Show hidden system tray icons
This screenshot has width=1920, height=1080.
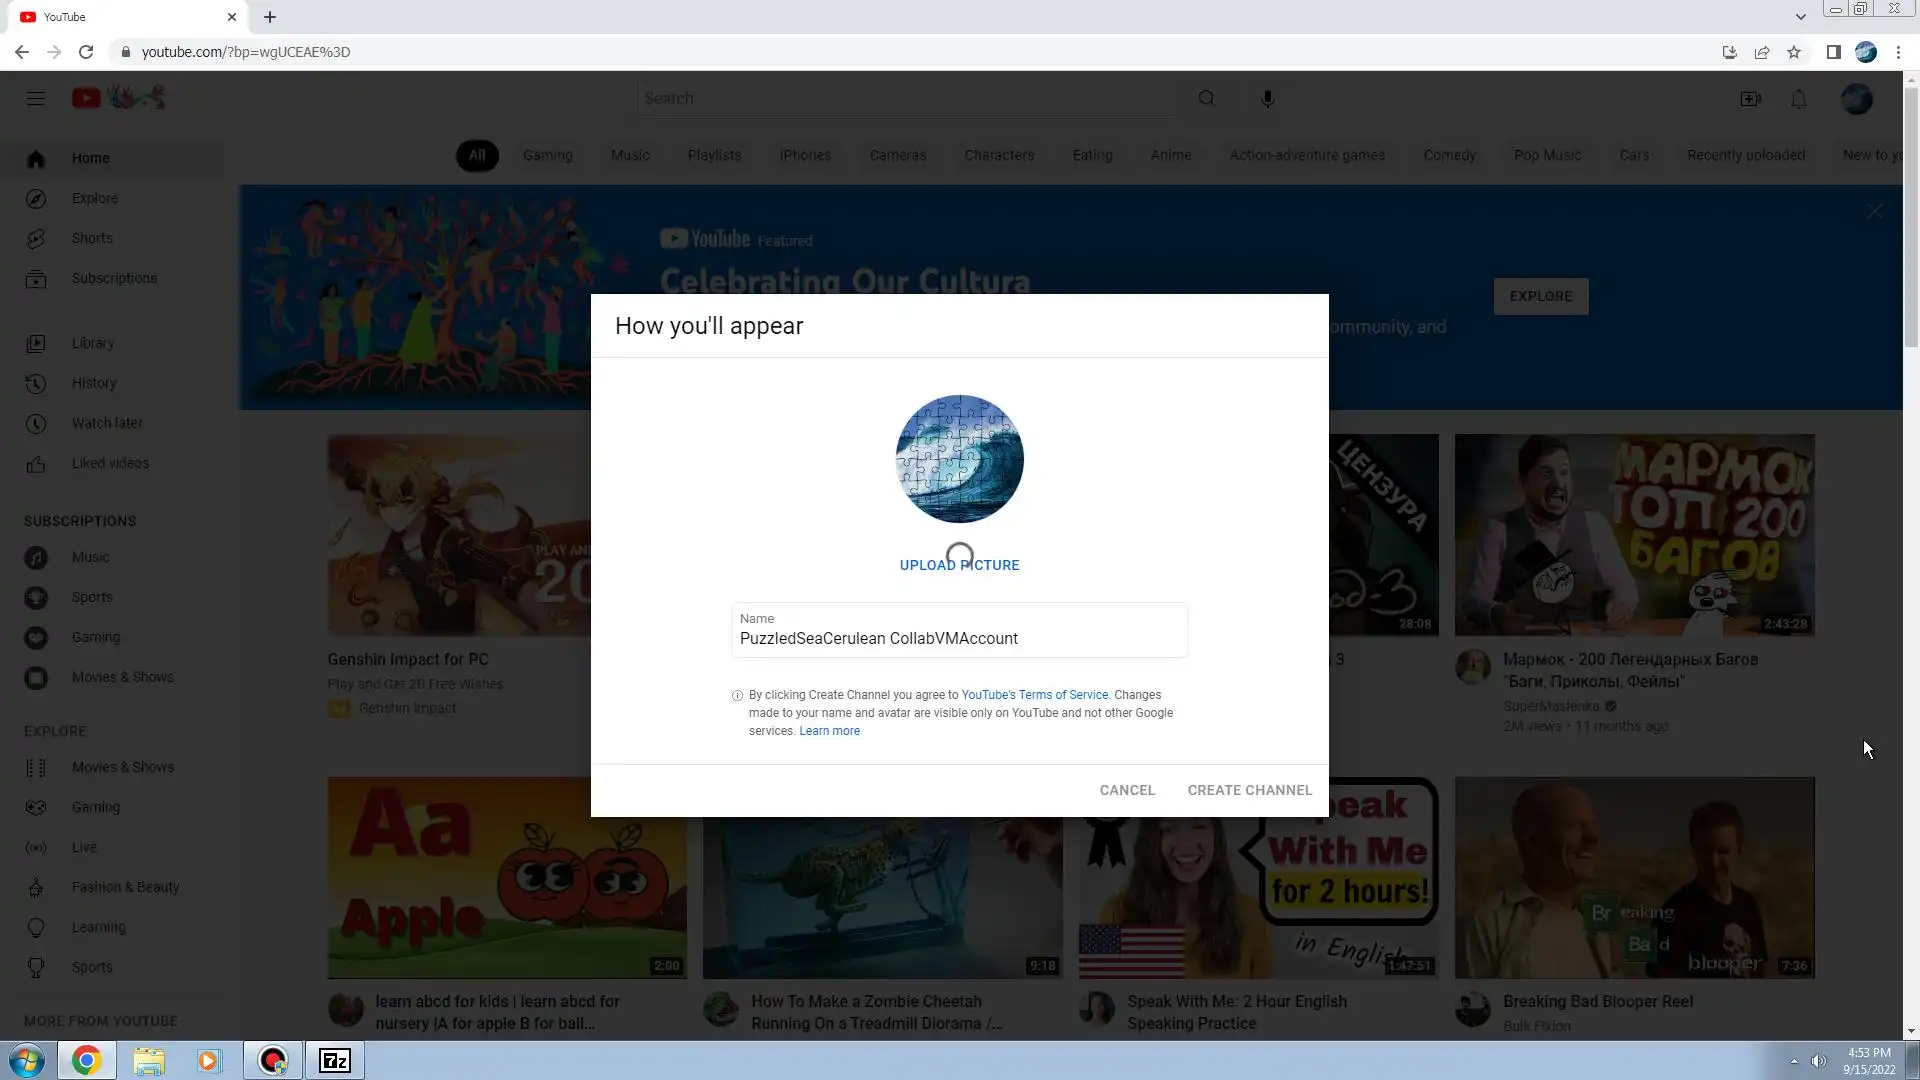coord(1794,1061)
